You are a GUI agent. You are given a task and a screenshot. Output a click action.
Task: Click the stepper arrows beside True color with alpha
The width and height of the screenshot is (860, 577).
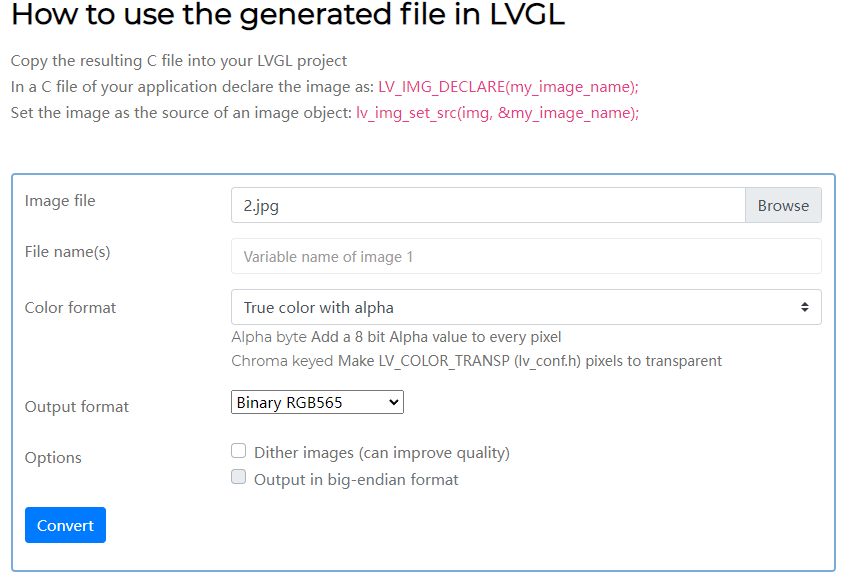pos(807,307)
